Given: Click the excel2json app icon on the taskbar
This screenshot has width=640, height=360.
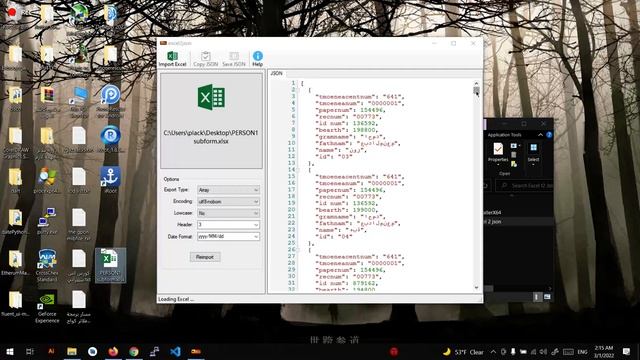Looking at the screenshot, I should (196, 351).
